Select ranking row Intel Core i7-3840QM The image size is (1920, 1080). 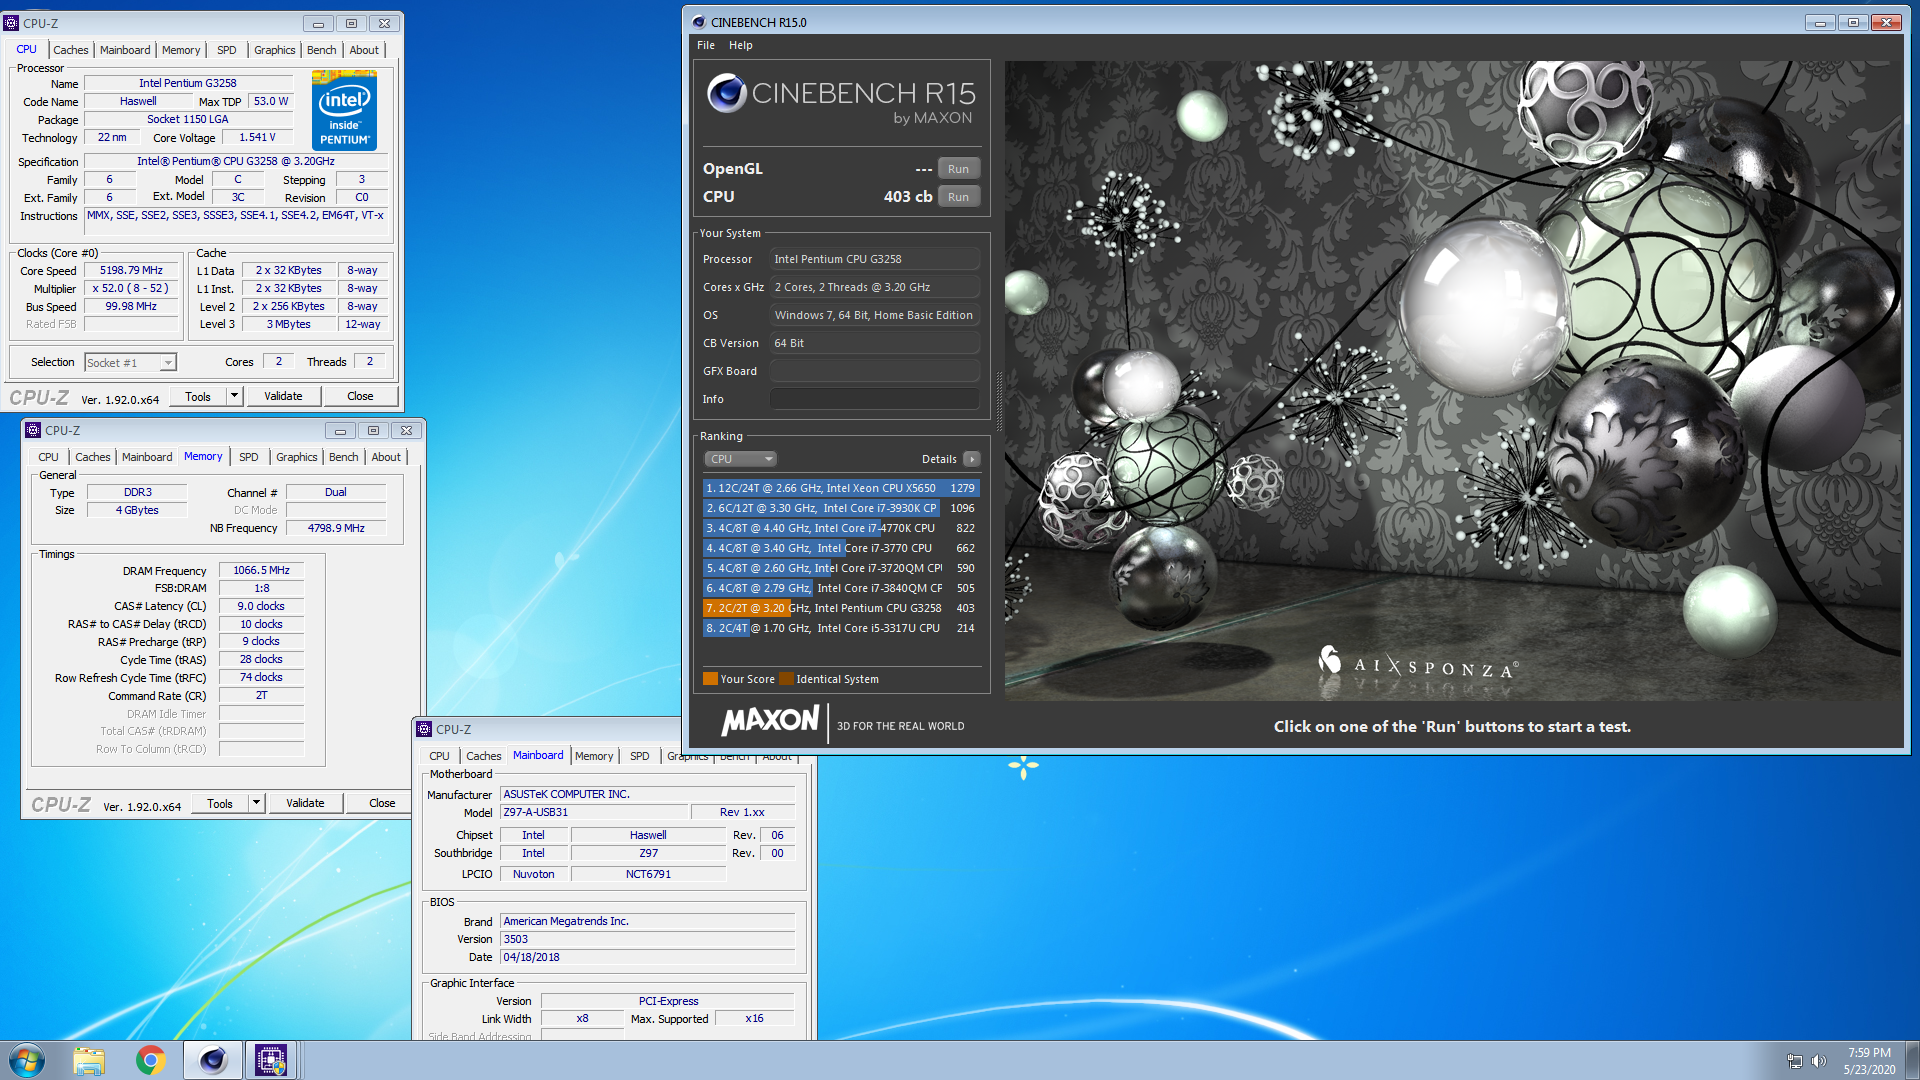tap(841, 588)
